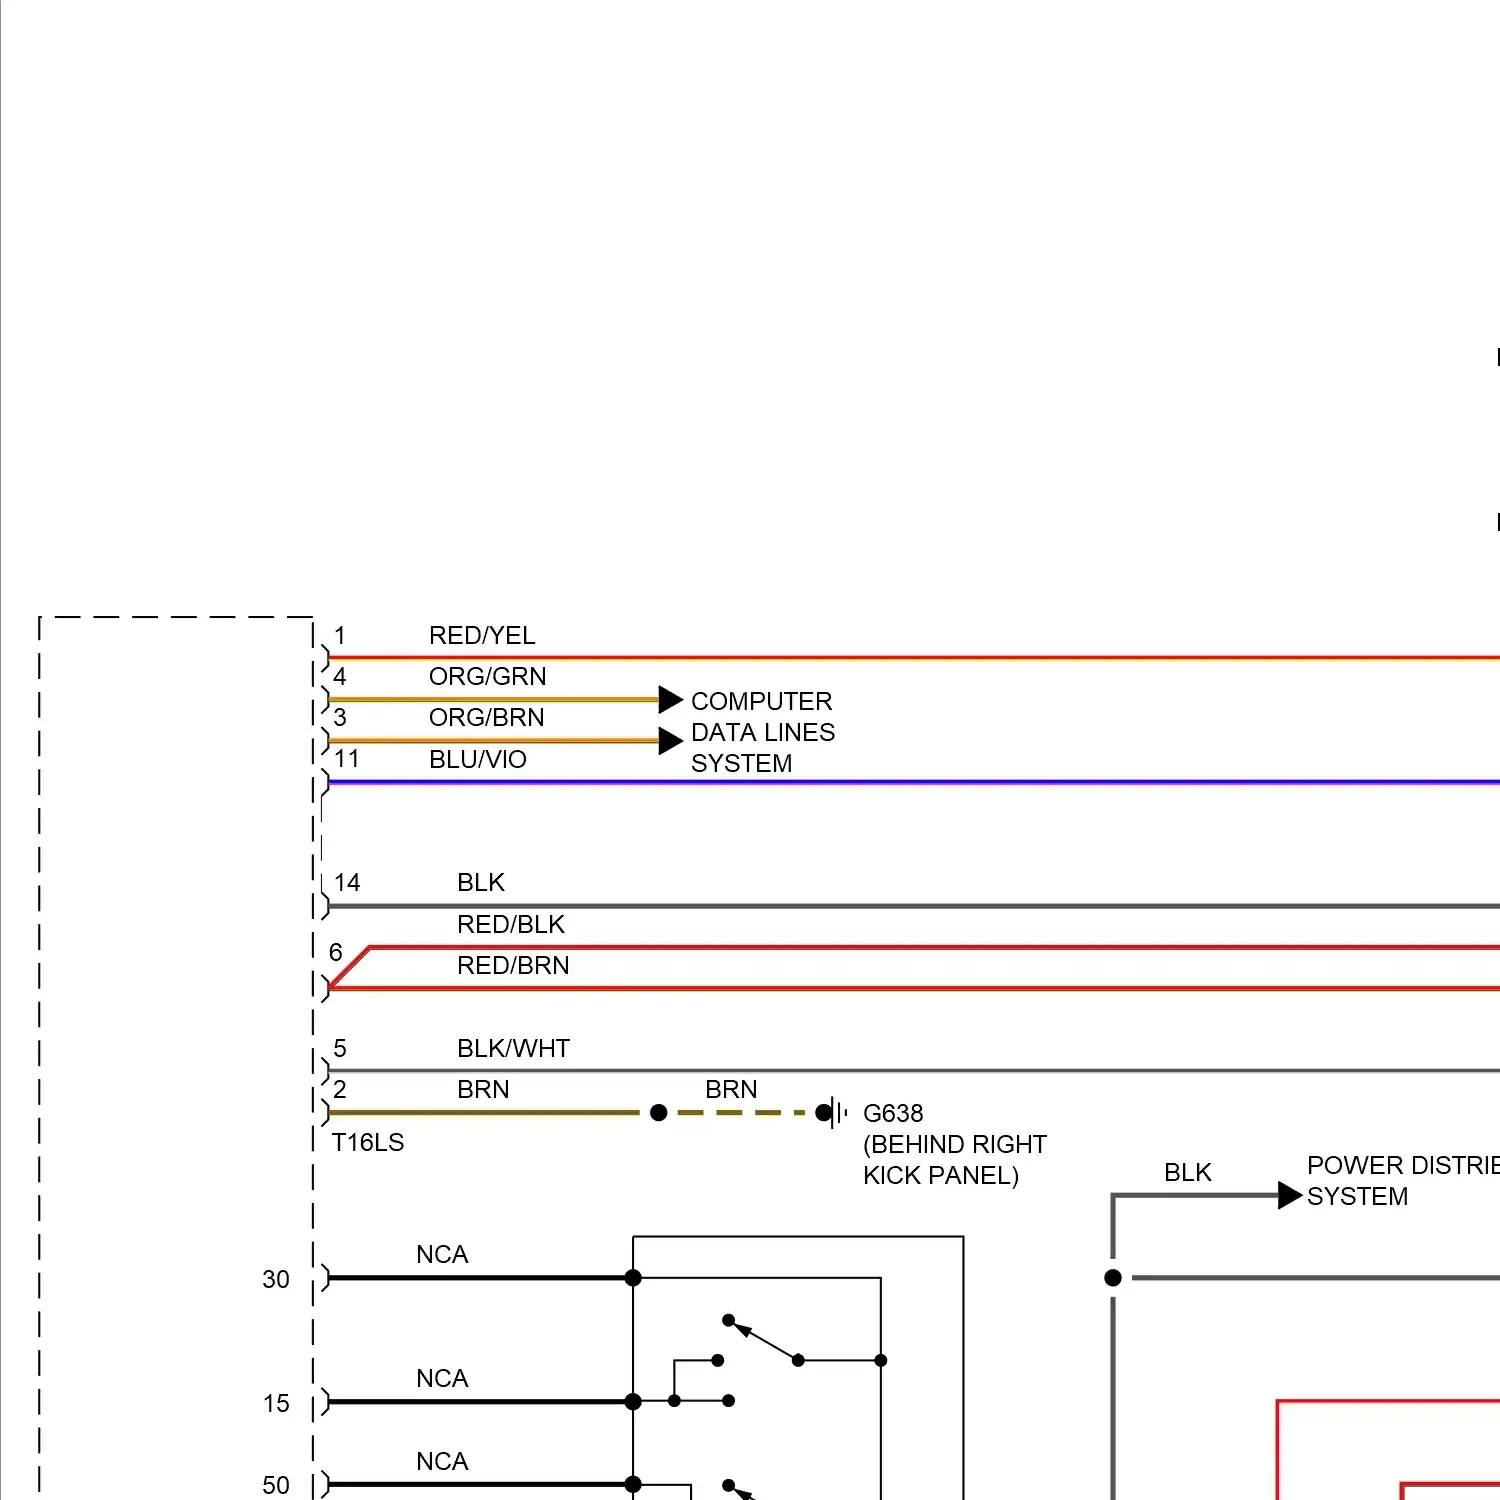
Task: Select terminal number 50
Action: (x=276, y=1486)
